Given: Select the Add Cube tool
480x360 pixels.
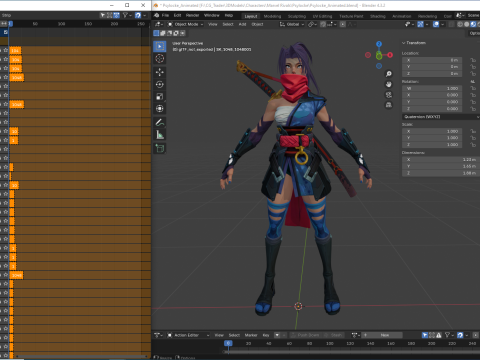Looking at the screenshot, I should click(160, 148).
